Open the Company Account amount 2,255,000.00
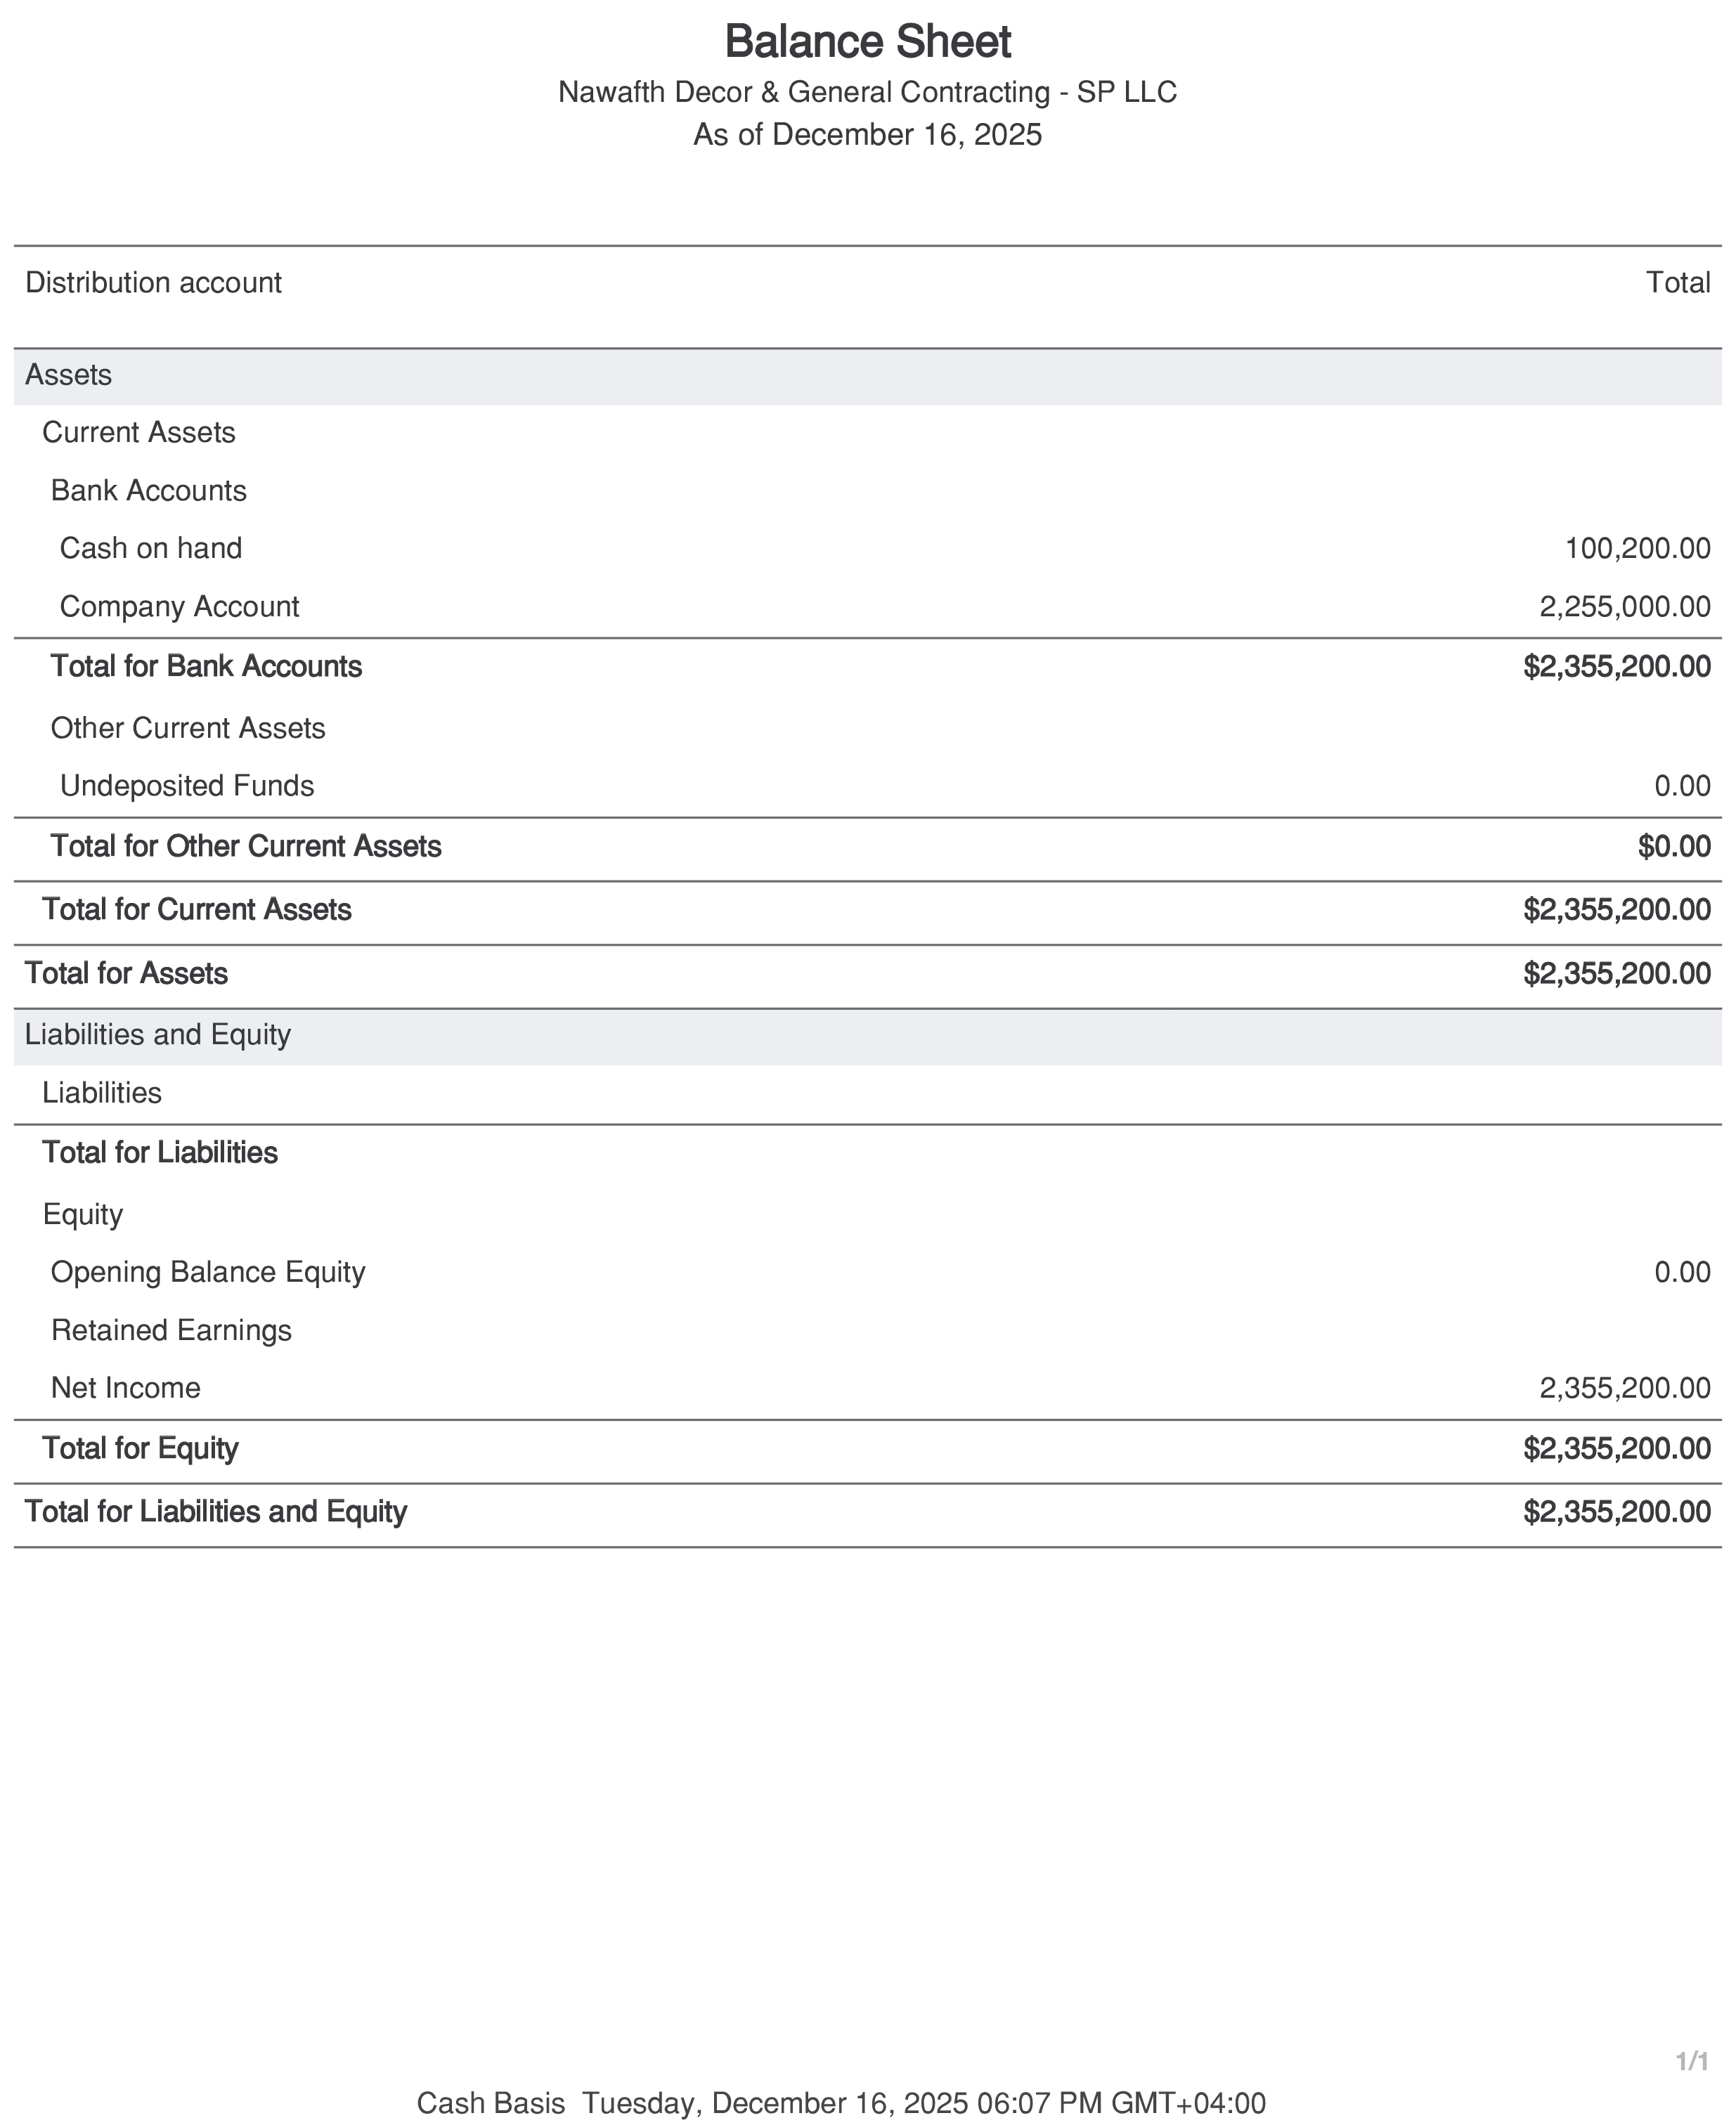The height and width of the screenshot is (2125, 1736). coord(1624,607)
